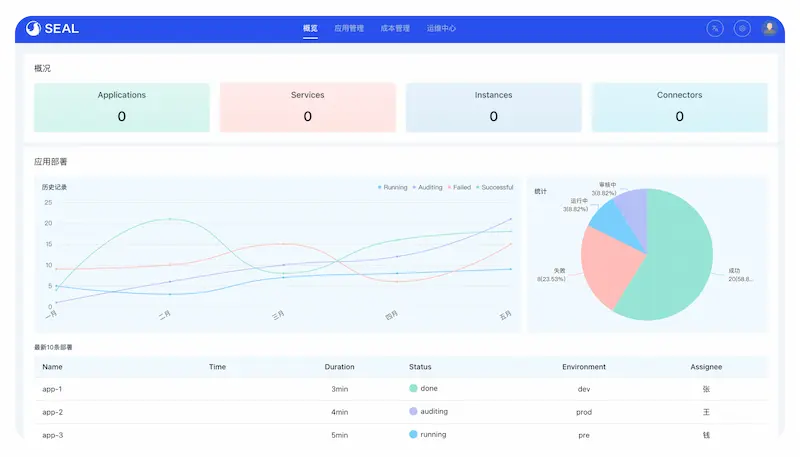Open the 成本管理 tab
800x457 pixels.
tap(395, 28)
